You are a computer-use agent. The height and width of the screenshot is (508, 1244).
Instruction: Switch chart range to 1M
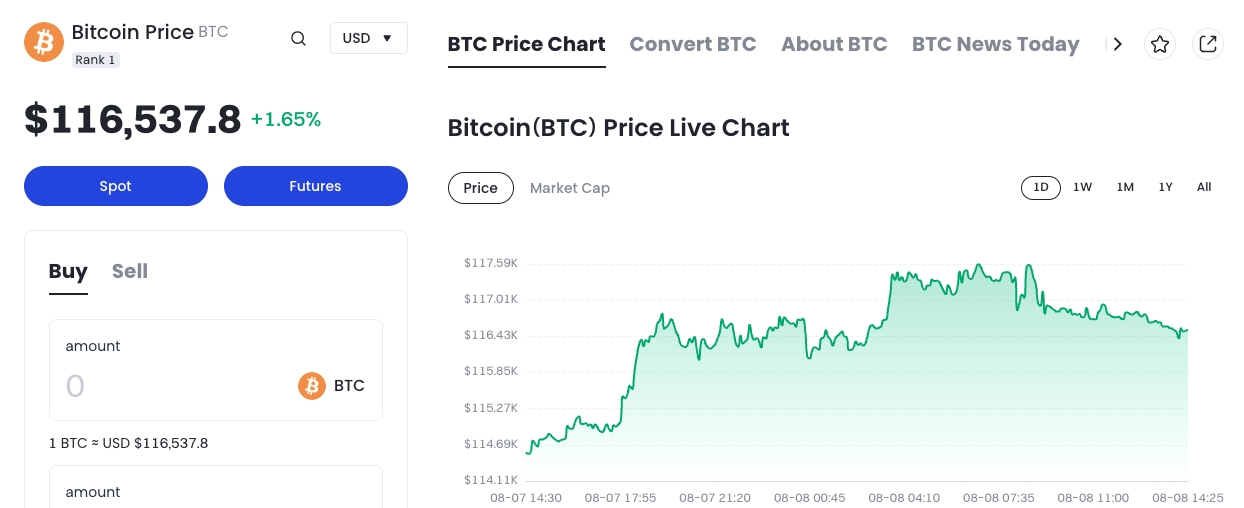[x=1125, y=187]
